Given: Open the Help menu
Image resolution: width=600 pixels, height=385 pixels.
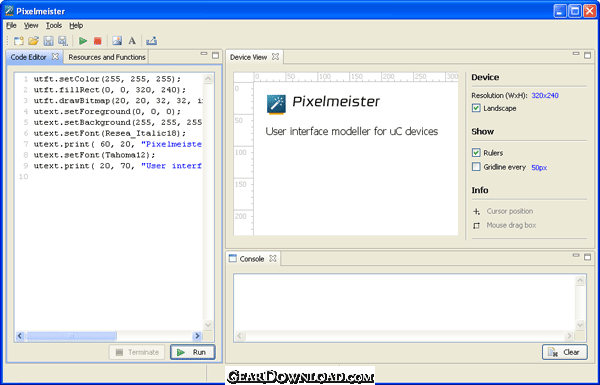Looking at the screenshot, I should click(76, 25).
